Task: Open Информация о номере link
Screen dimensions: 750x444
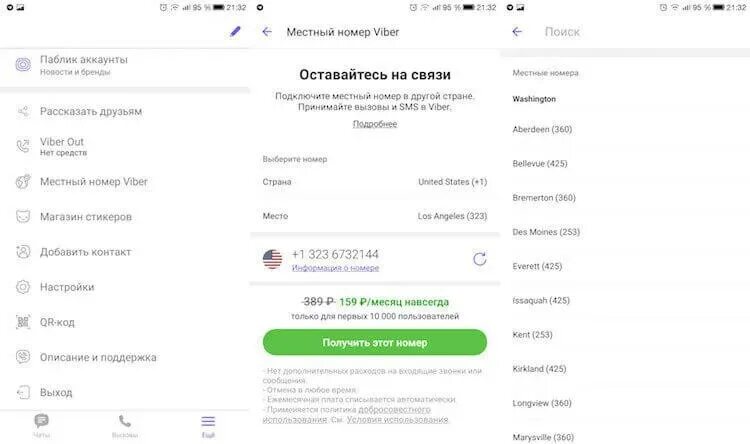Action: click(x=335, y=268)
